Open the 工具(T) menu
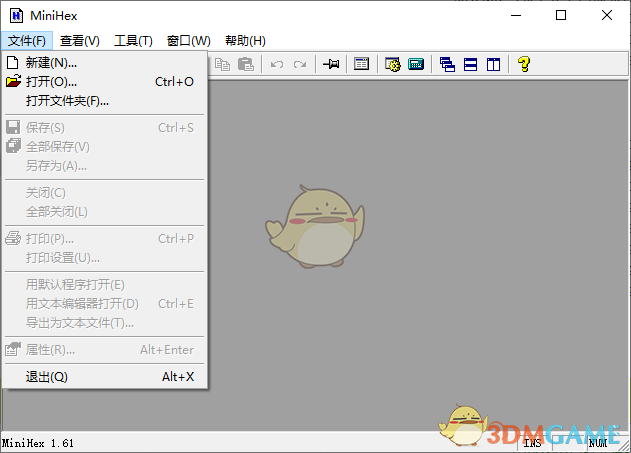The image size is (631, 453). click(133, 41)
